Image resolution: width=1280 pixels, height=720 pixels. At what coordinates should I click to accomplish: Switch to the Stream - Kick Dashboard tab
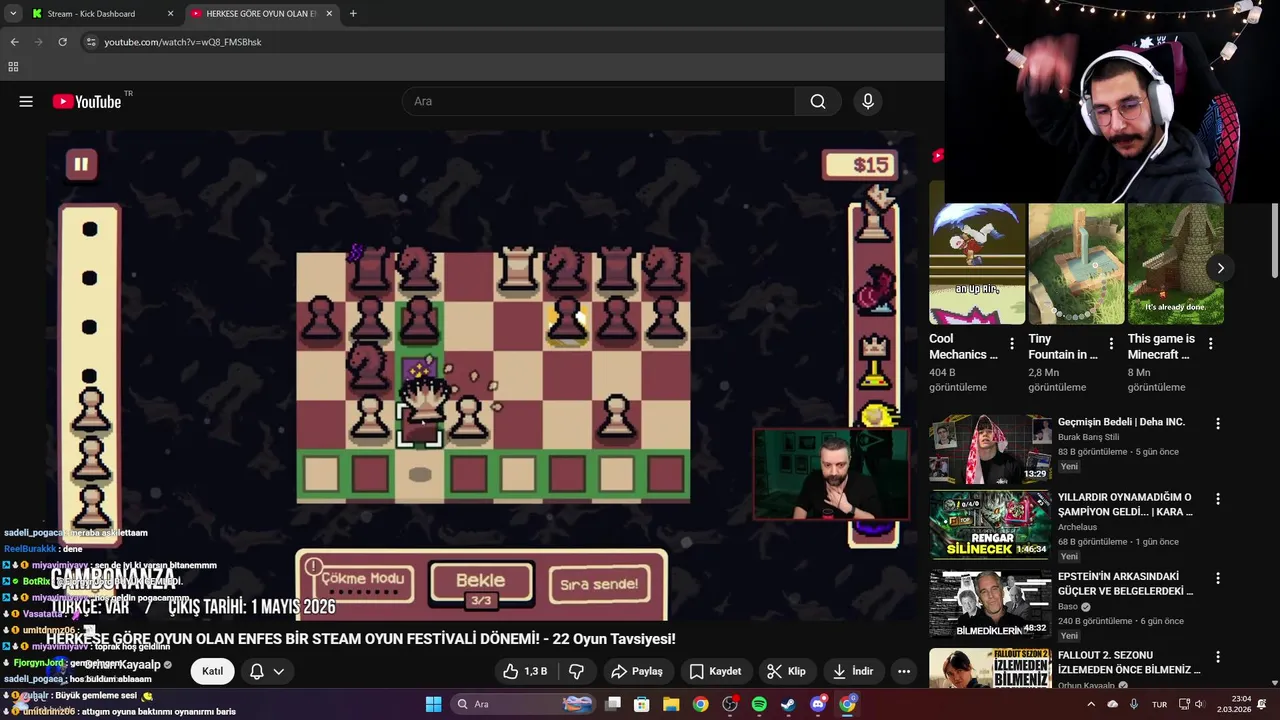(100, 14)
